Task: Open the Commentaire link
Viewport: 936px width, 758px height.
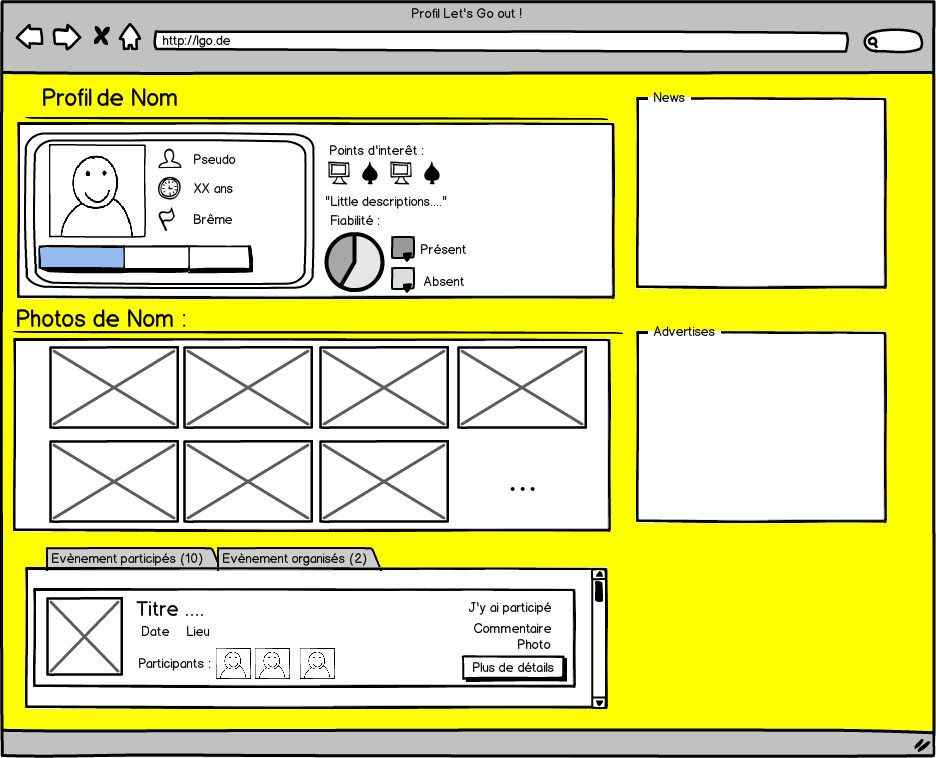Action: click(x=512, y=629)
